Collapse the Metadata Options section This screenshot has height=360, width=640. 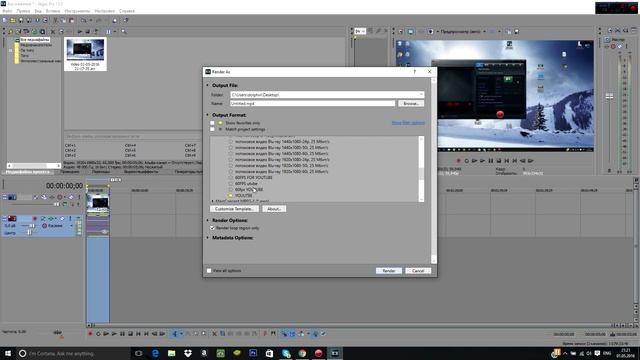coord(207,238)
